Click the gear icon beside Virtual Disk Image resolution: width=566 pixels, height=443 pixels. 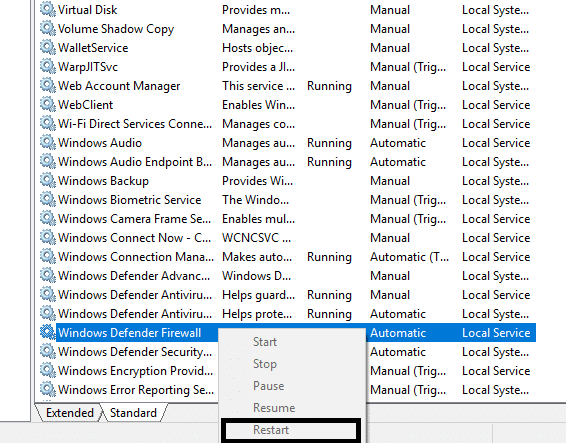(x=47, y=10)
